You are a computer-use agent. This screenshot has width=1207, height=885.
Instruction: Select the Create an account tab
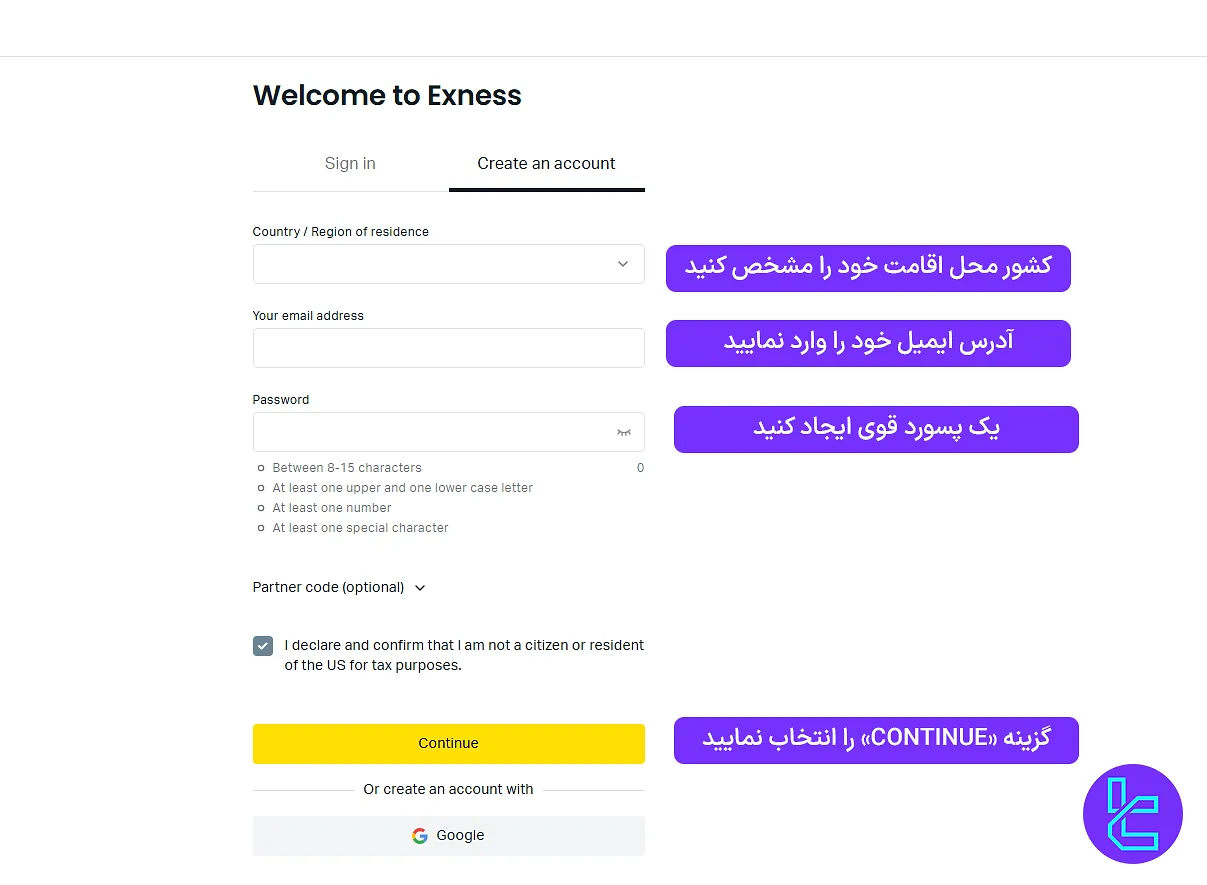(546, 163)
